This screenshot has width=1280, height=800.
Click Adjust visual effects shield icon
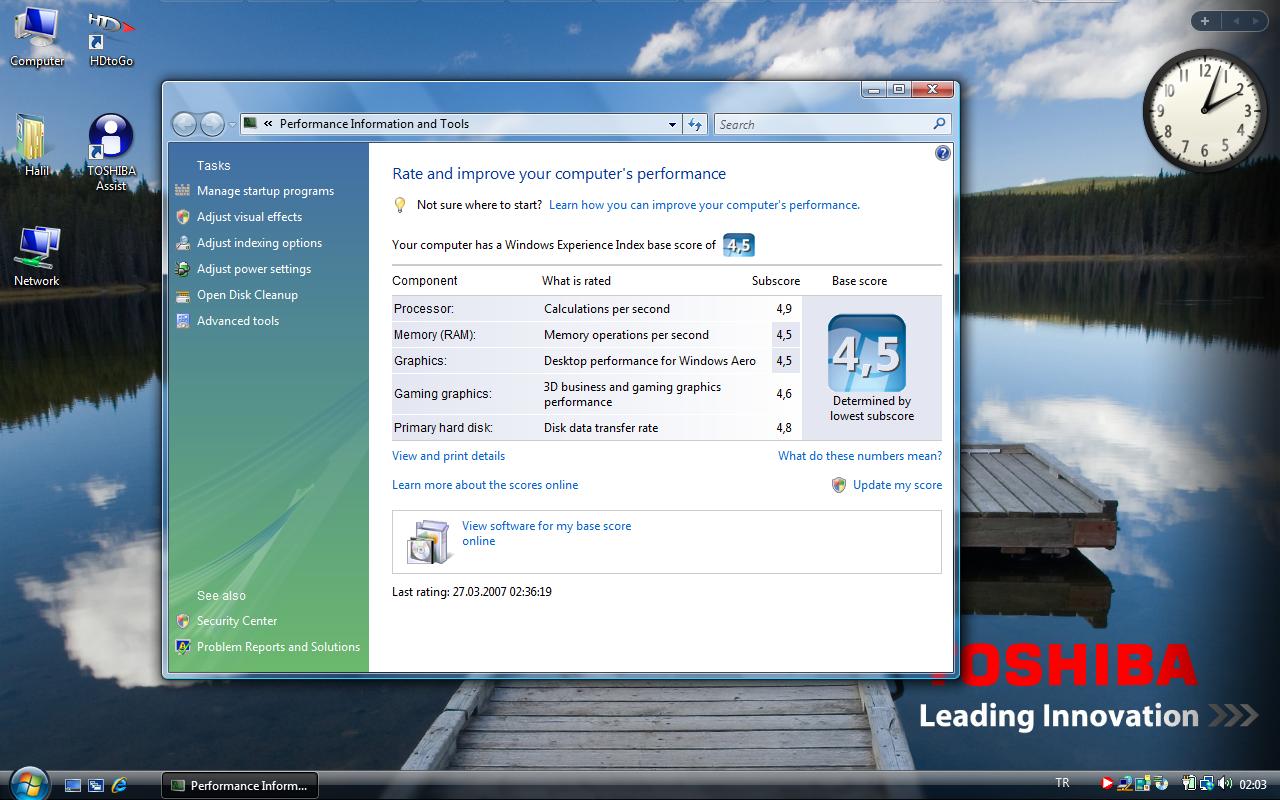(182, 217)
